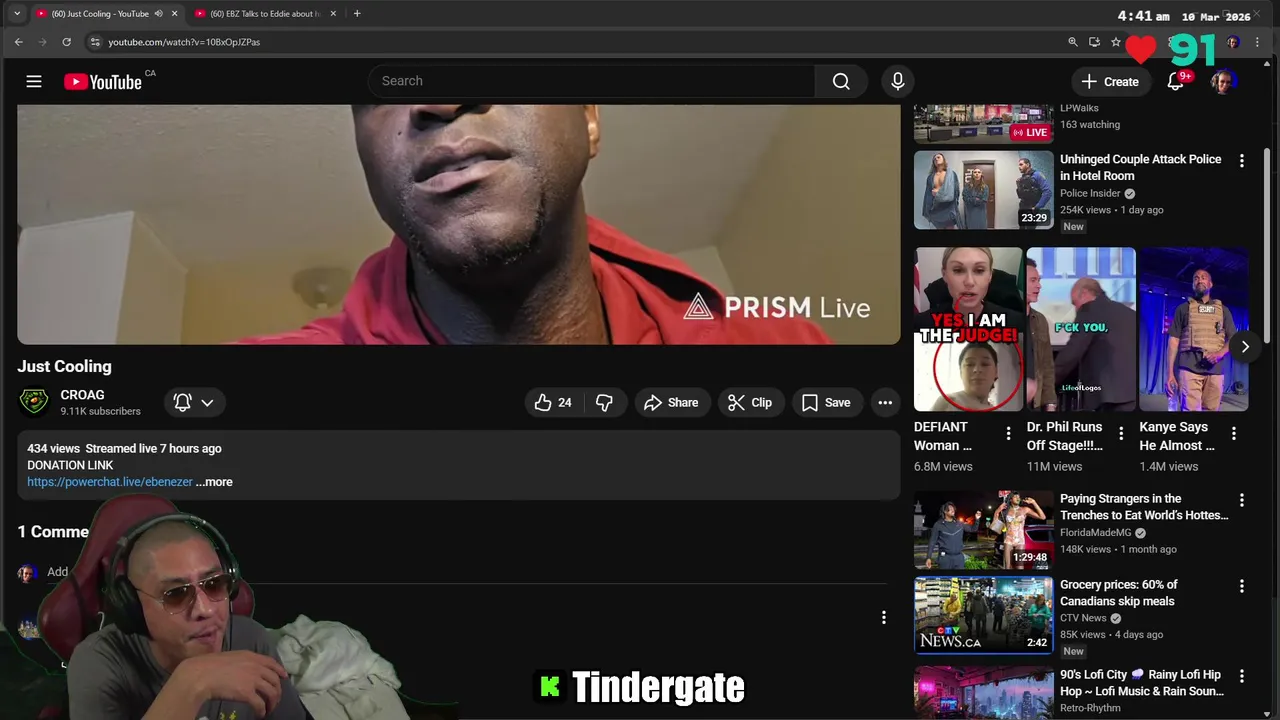The height and width of the screenshot is (720, 1280).
Task: Dislike the video with thumbs down
Action: [605, 402]
